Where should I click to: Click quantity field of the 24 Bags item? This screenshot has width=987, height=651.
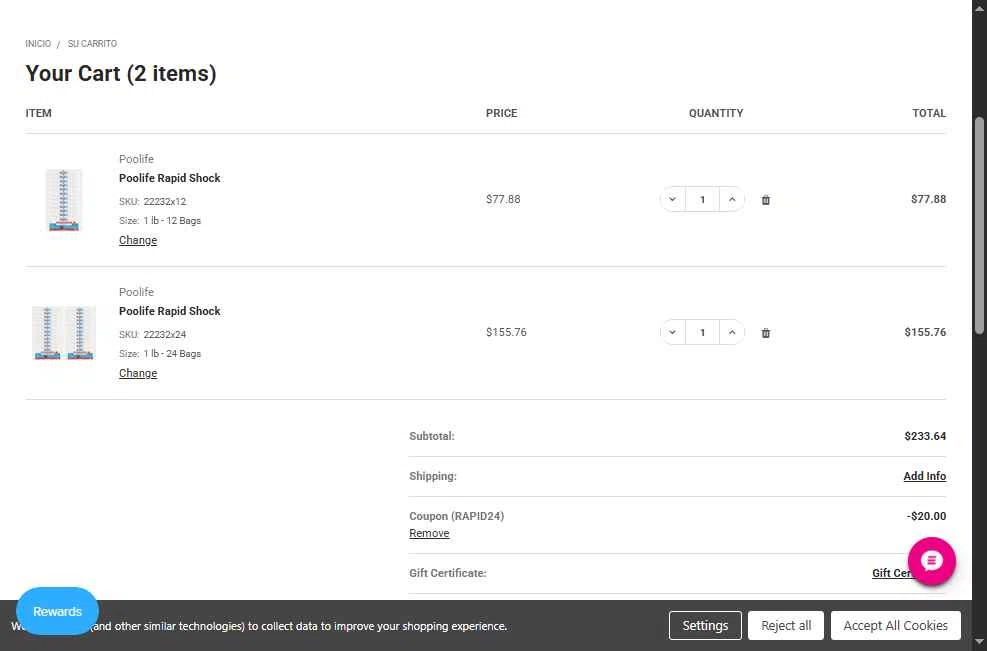[702, 332]
